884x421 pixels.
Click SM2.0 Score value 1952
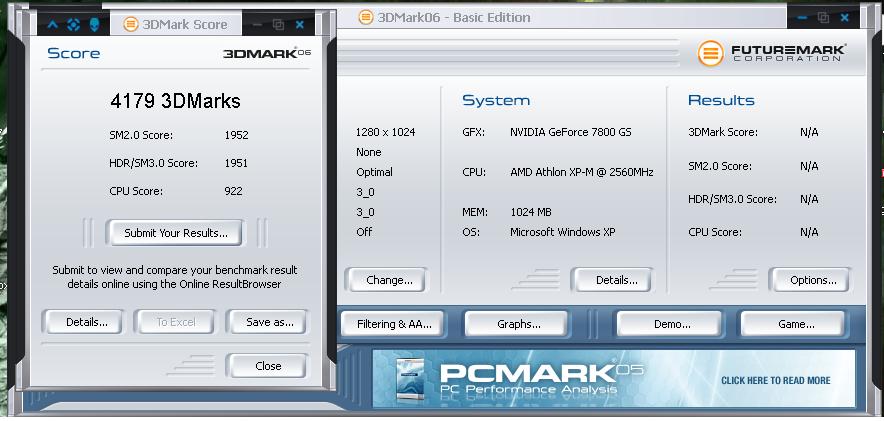pyautogui.click(x=236, y=135)
